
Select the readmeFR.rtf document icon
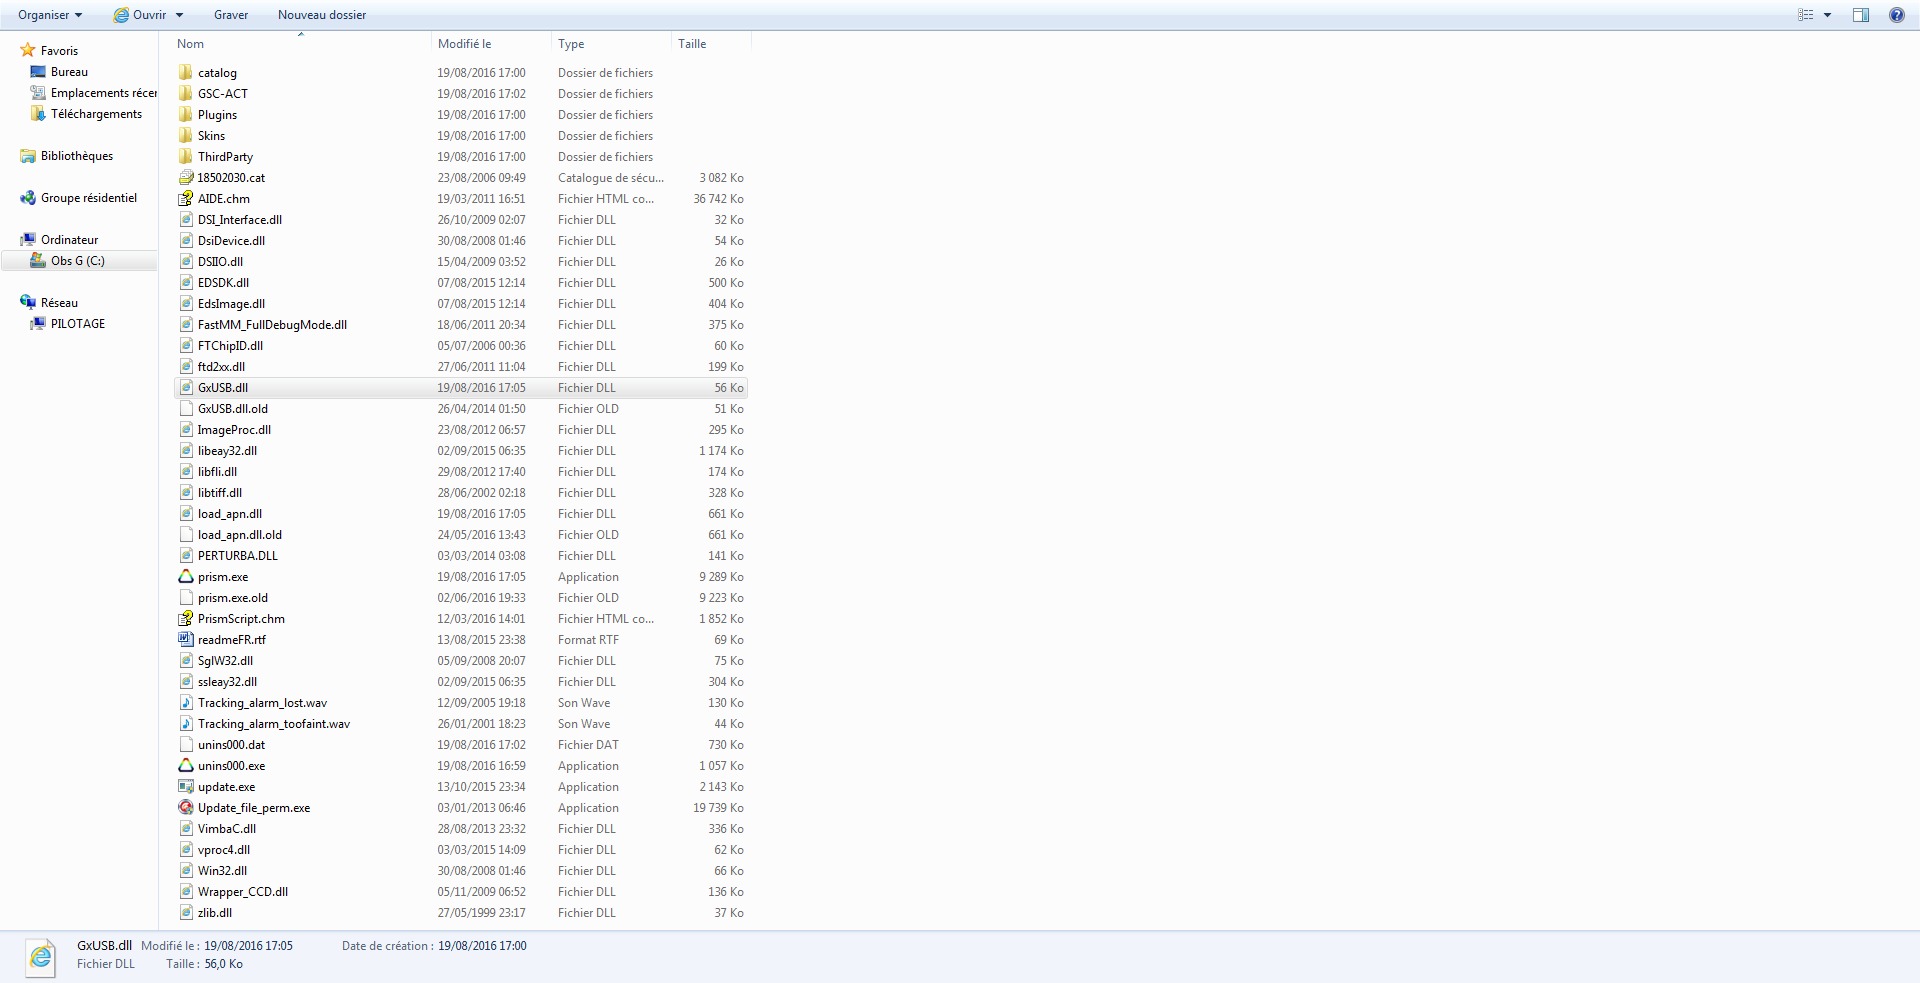click(x=186, y=640)
